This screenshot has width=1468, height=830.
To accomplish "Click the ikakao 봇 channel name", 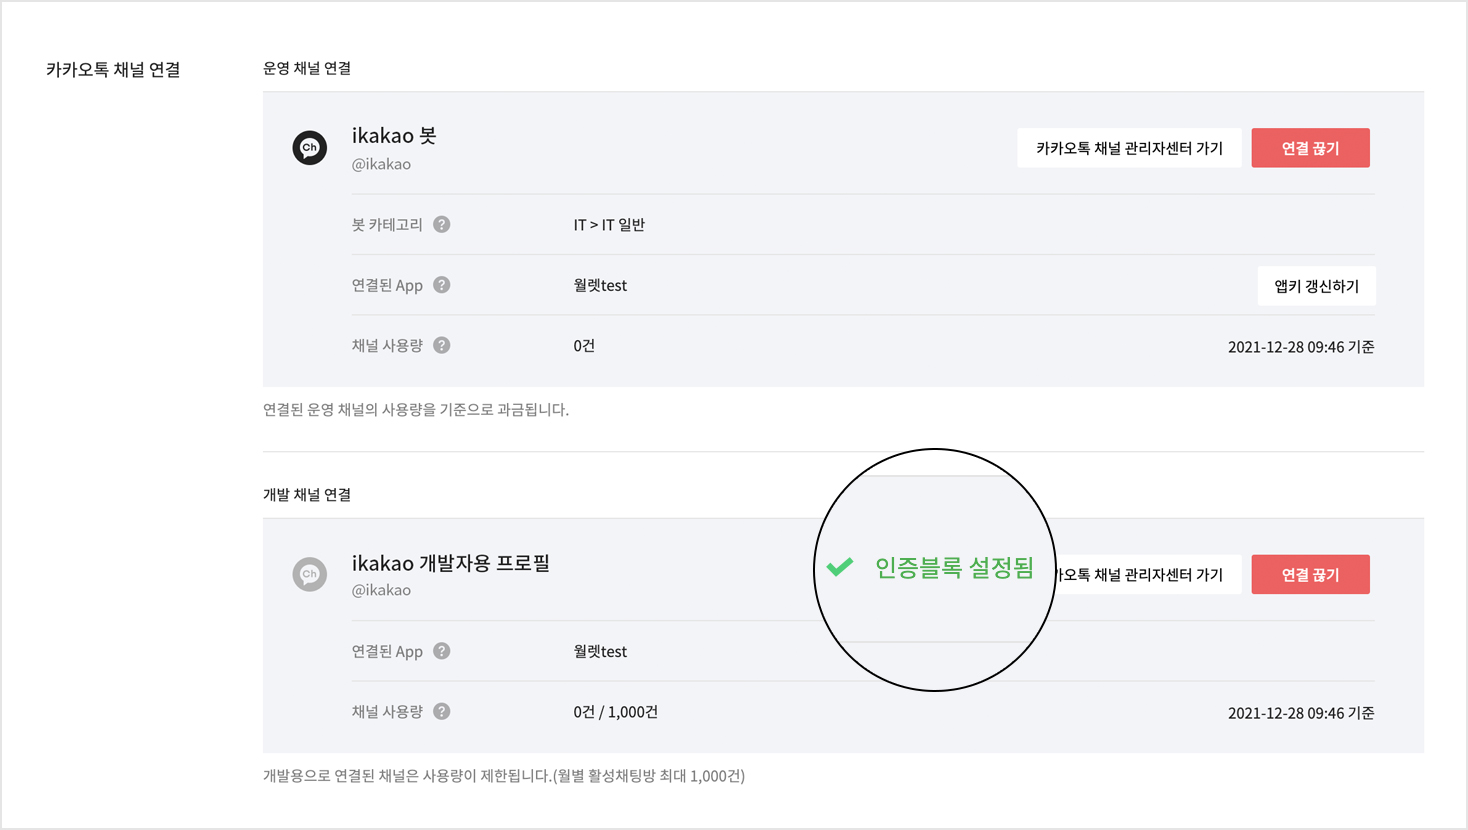I will 394,136.
